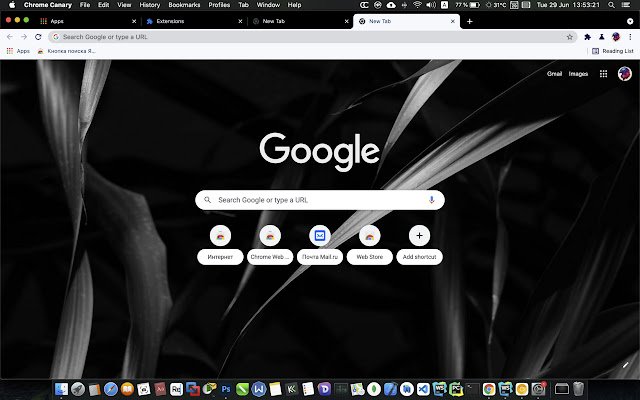The image size is (640, 400).
Task: Open the Tab menu
Action: point(243,5)
